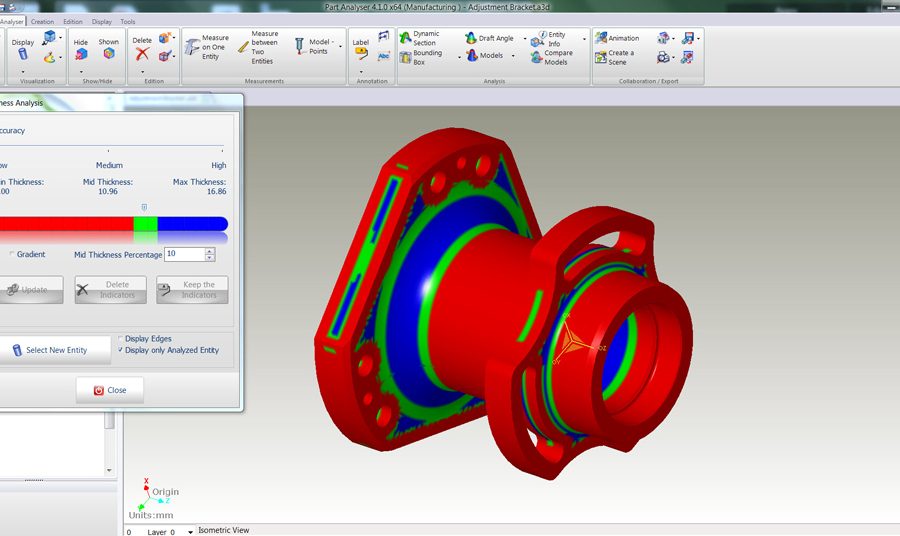This screenshot has width=900, height=536.
Task: Increase Mid Thickness Percentage with up stepper
Action: [210, 251]
